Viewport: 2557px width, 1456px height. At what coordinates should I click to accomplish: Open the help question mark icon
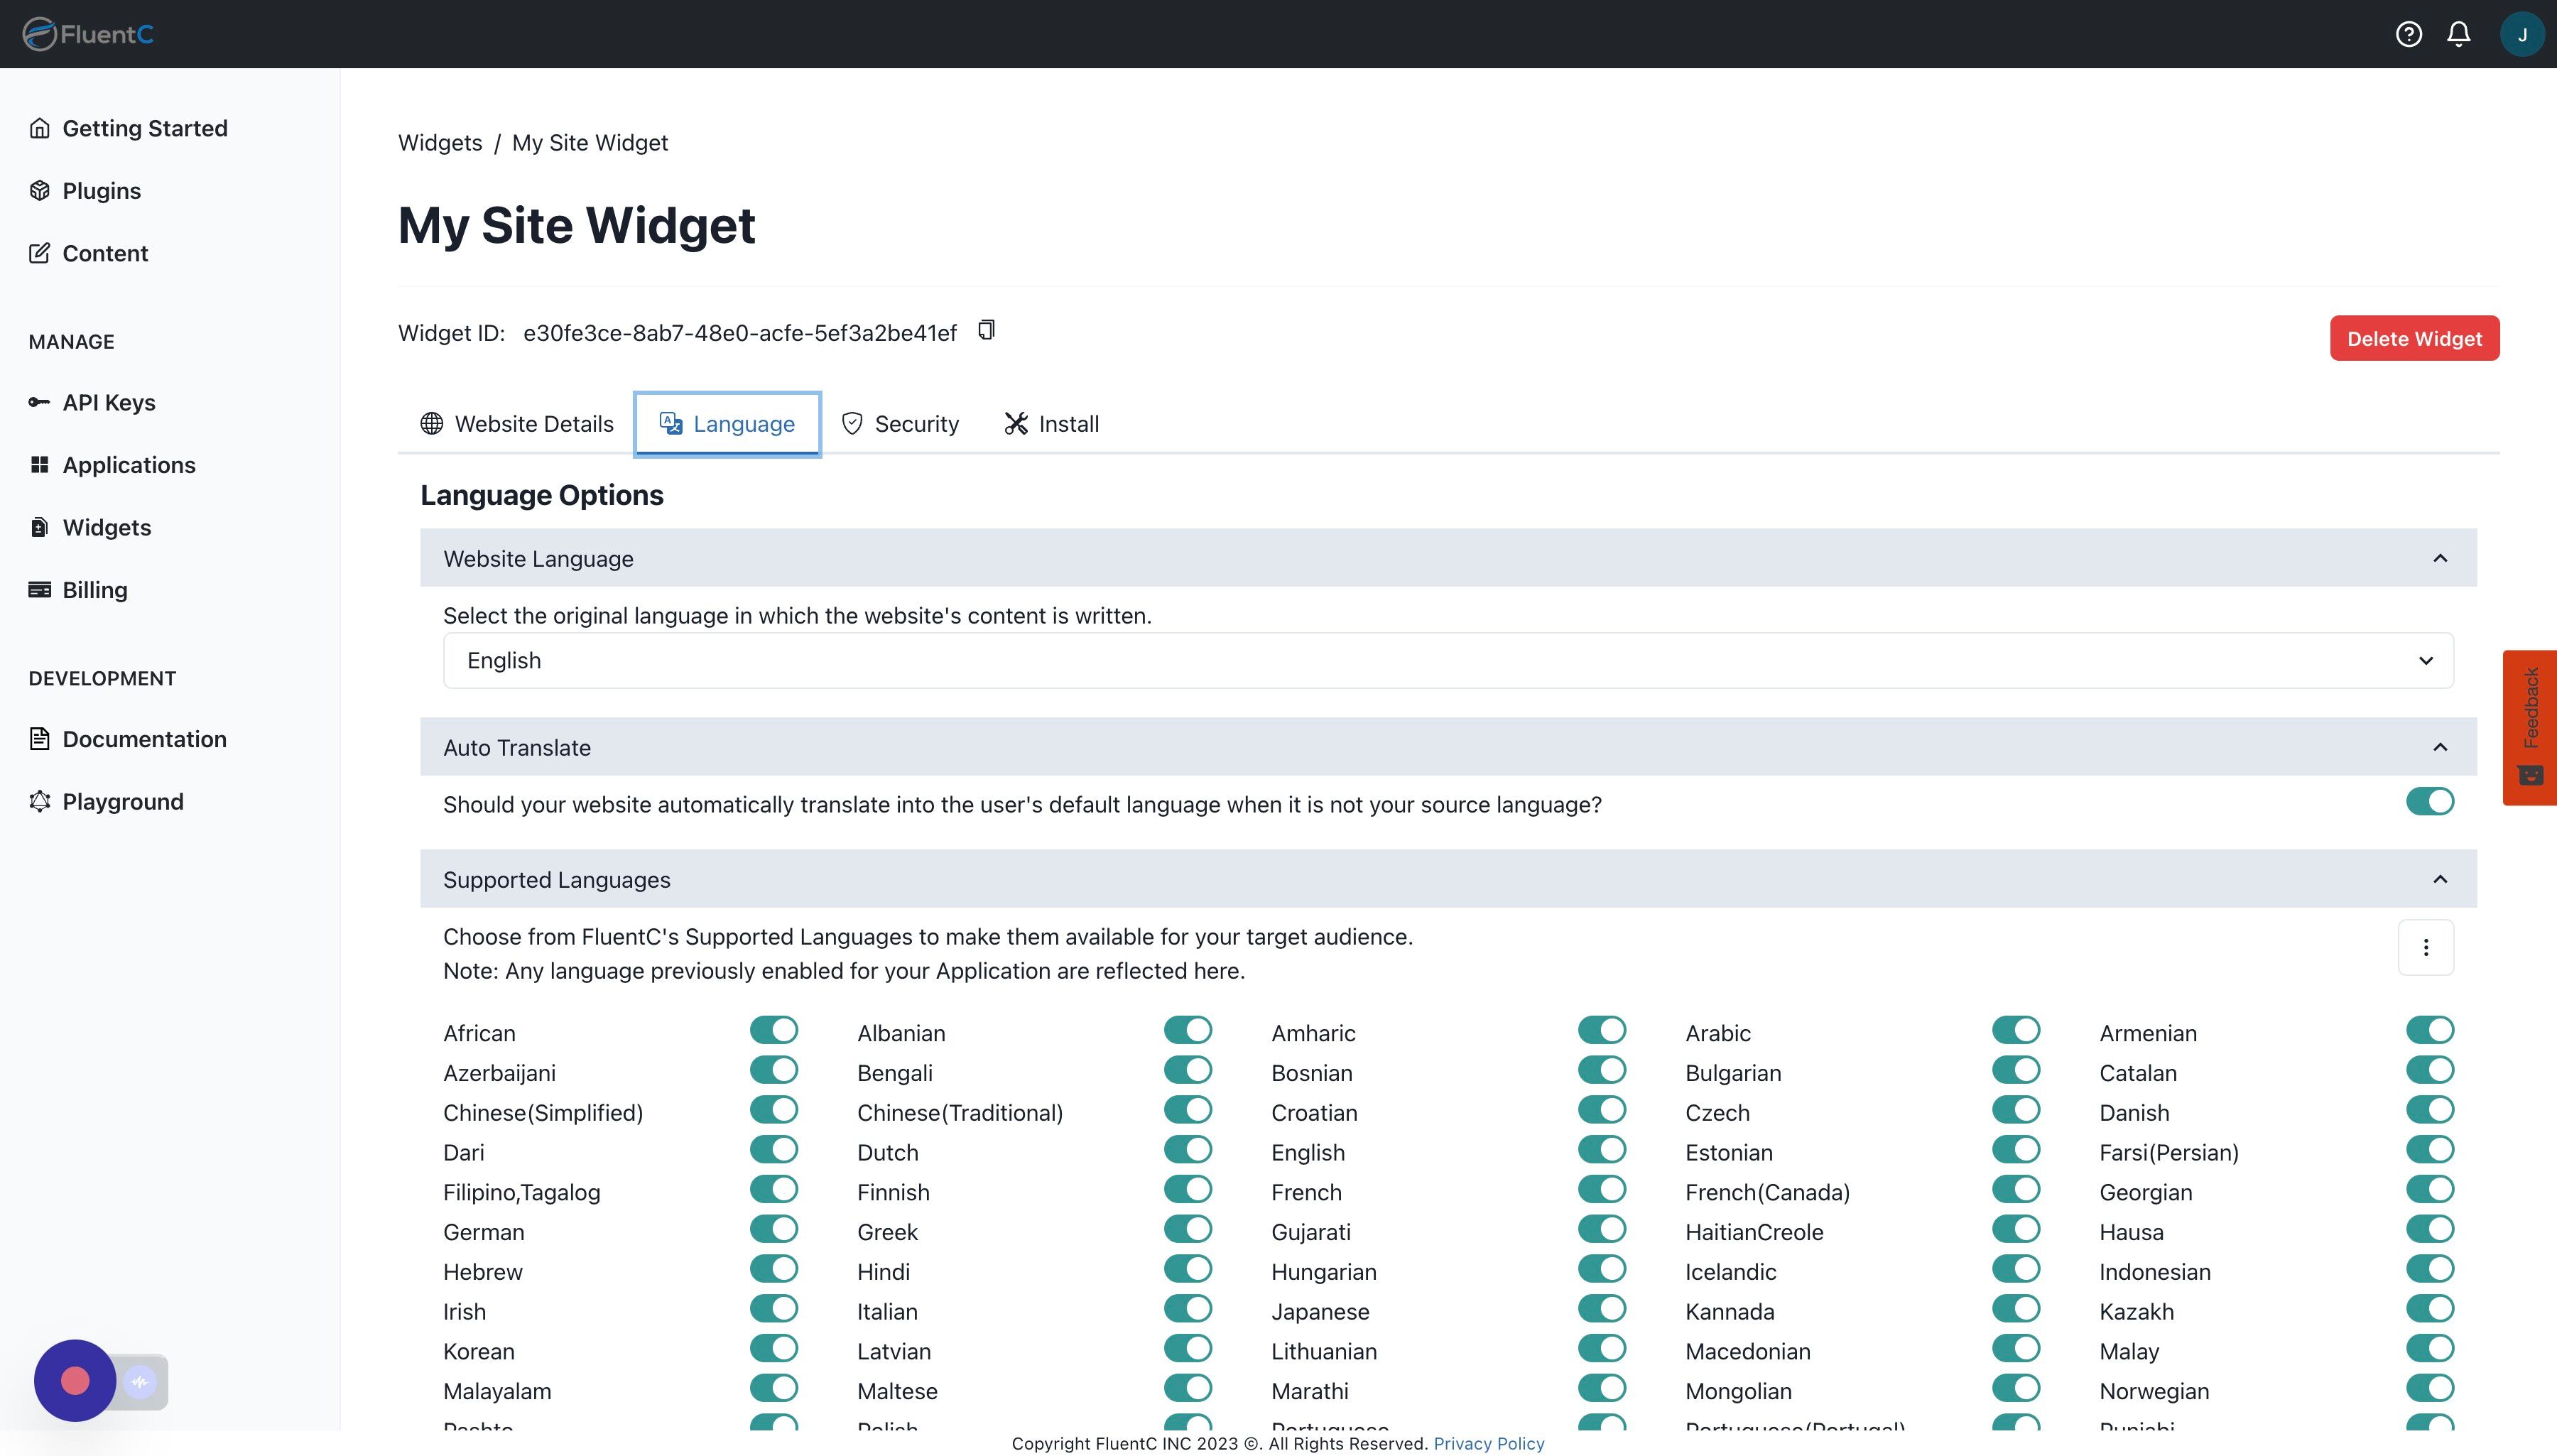click(x=2408, y=34)
